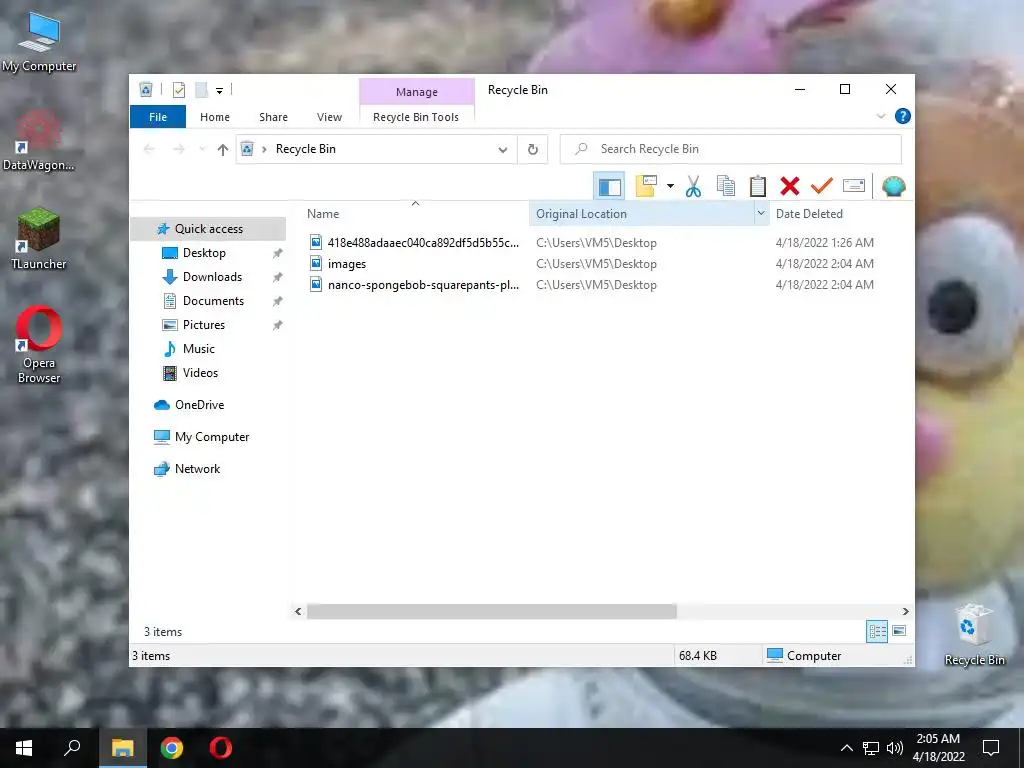Collapse the ribbon with chevron arrow
Image resolution: width=1024 pixels, height=768 pixels.
(x=881, y=116)
